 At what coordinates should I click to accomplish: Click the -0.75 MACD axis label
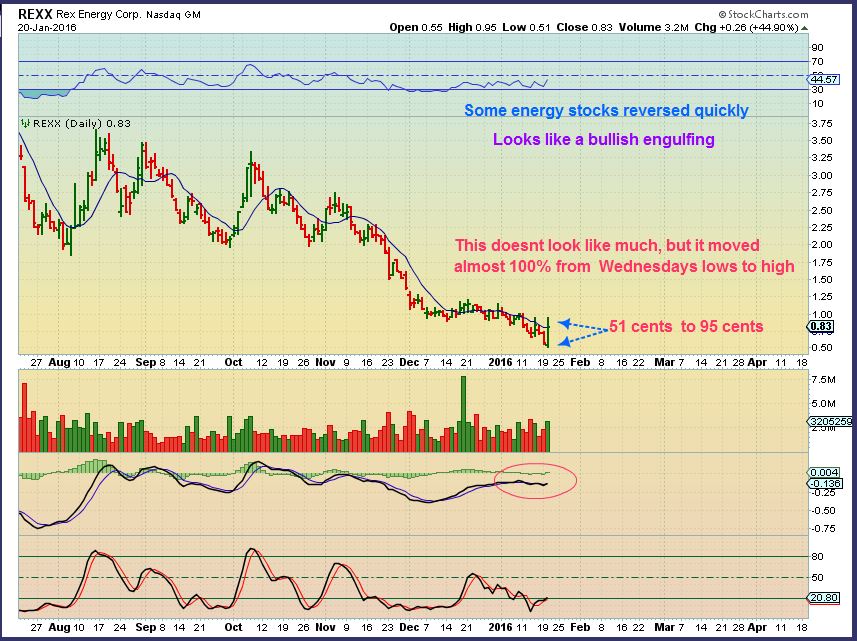tap(823, 529)
